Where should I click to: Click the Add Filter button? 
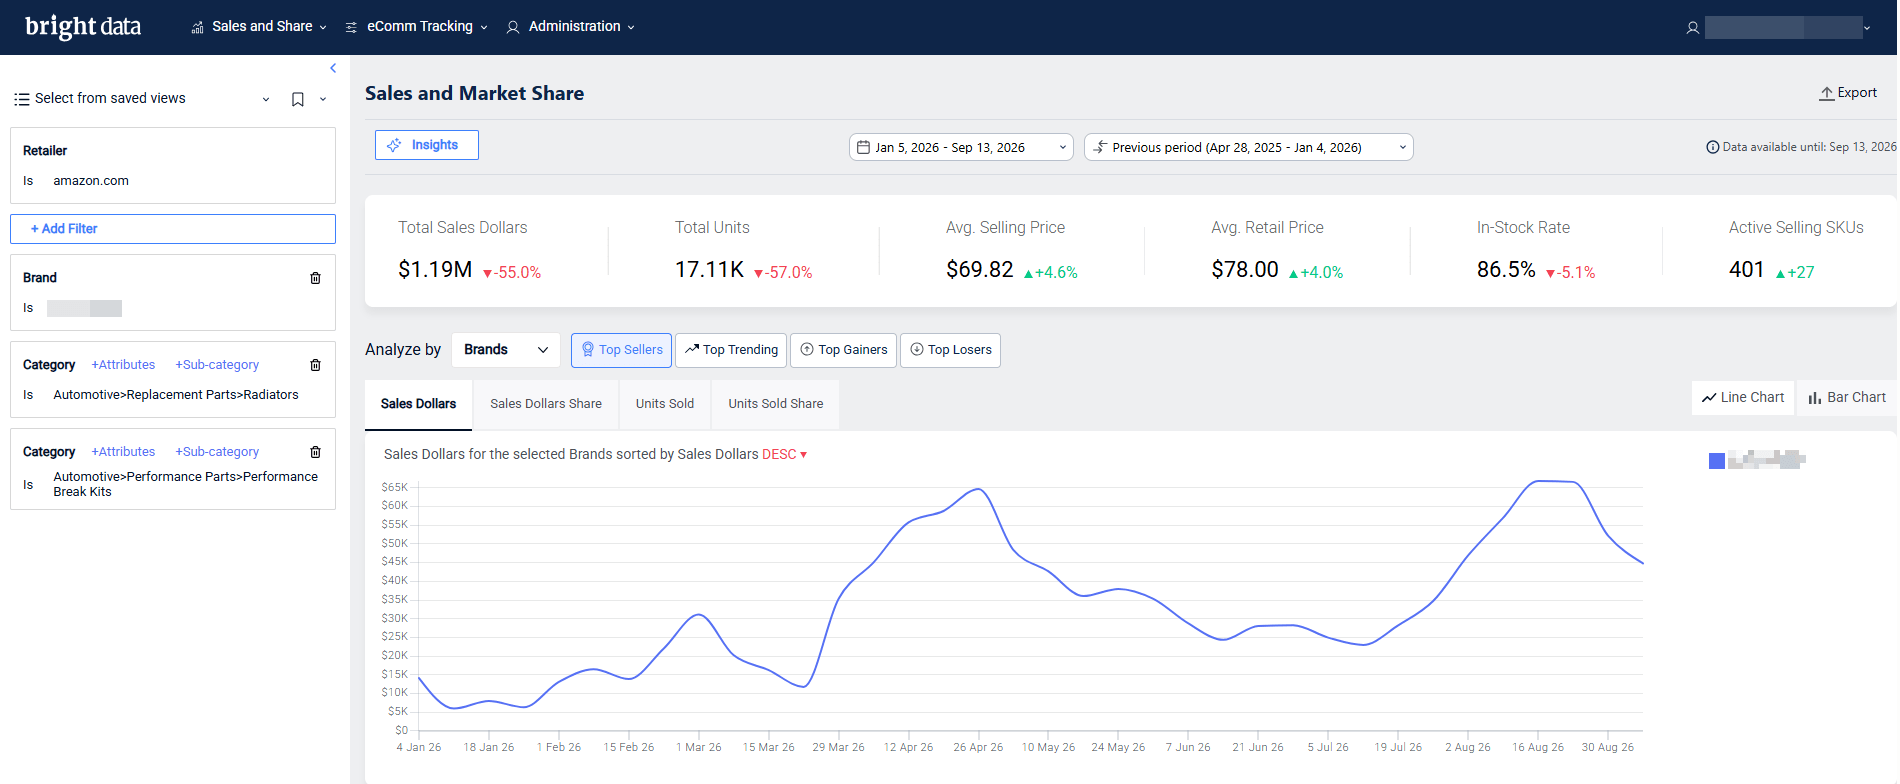click(173, 229)
